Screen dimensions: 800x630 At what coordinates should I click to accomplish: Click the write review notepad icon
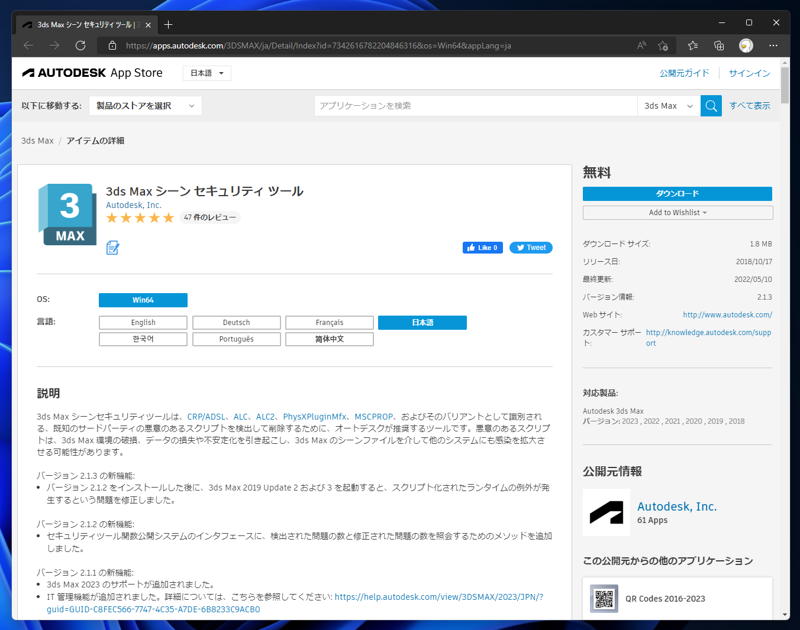pos(112,248)
